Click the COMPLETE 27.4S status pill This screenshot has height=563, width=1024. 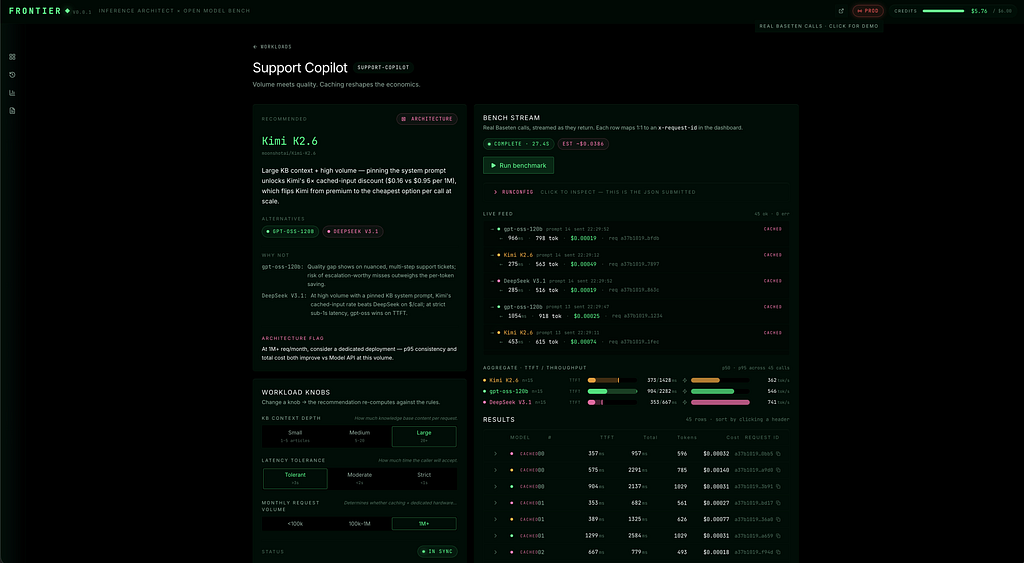[x=519, y=144]
